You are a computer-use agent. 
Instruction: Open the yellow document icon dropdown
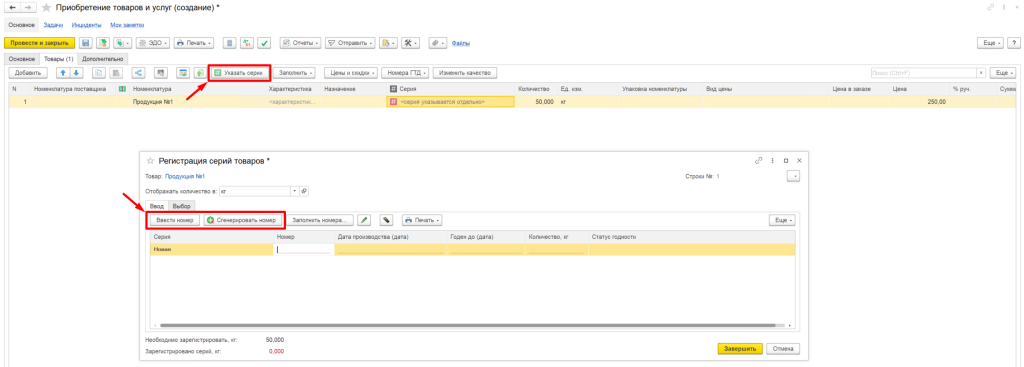tap(388, 43)
